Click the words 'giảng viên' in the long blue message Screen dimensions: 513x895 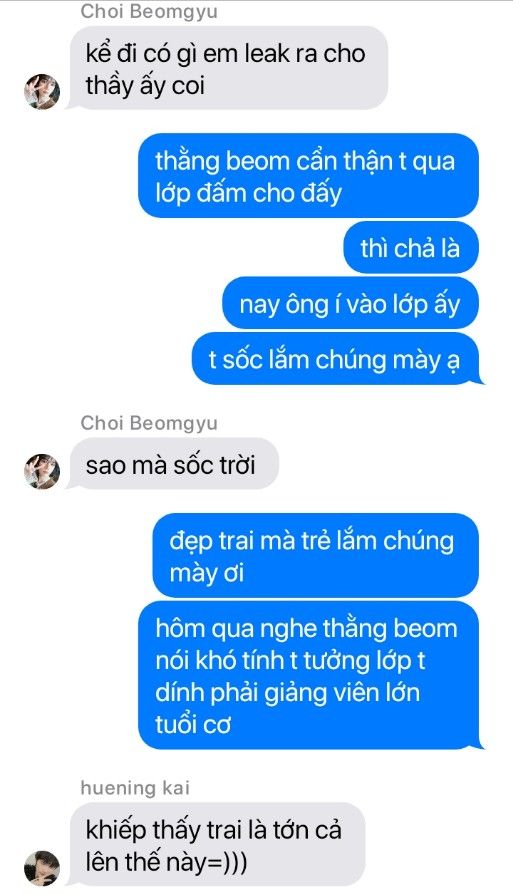316,692
